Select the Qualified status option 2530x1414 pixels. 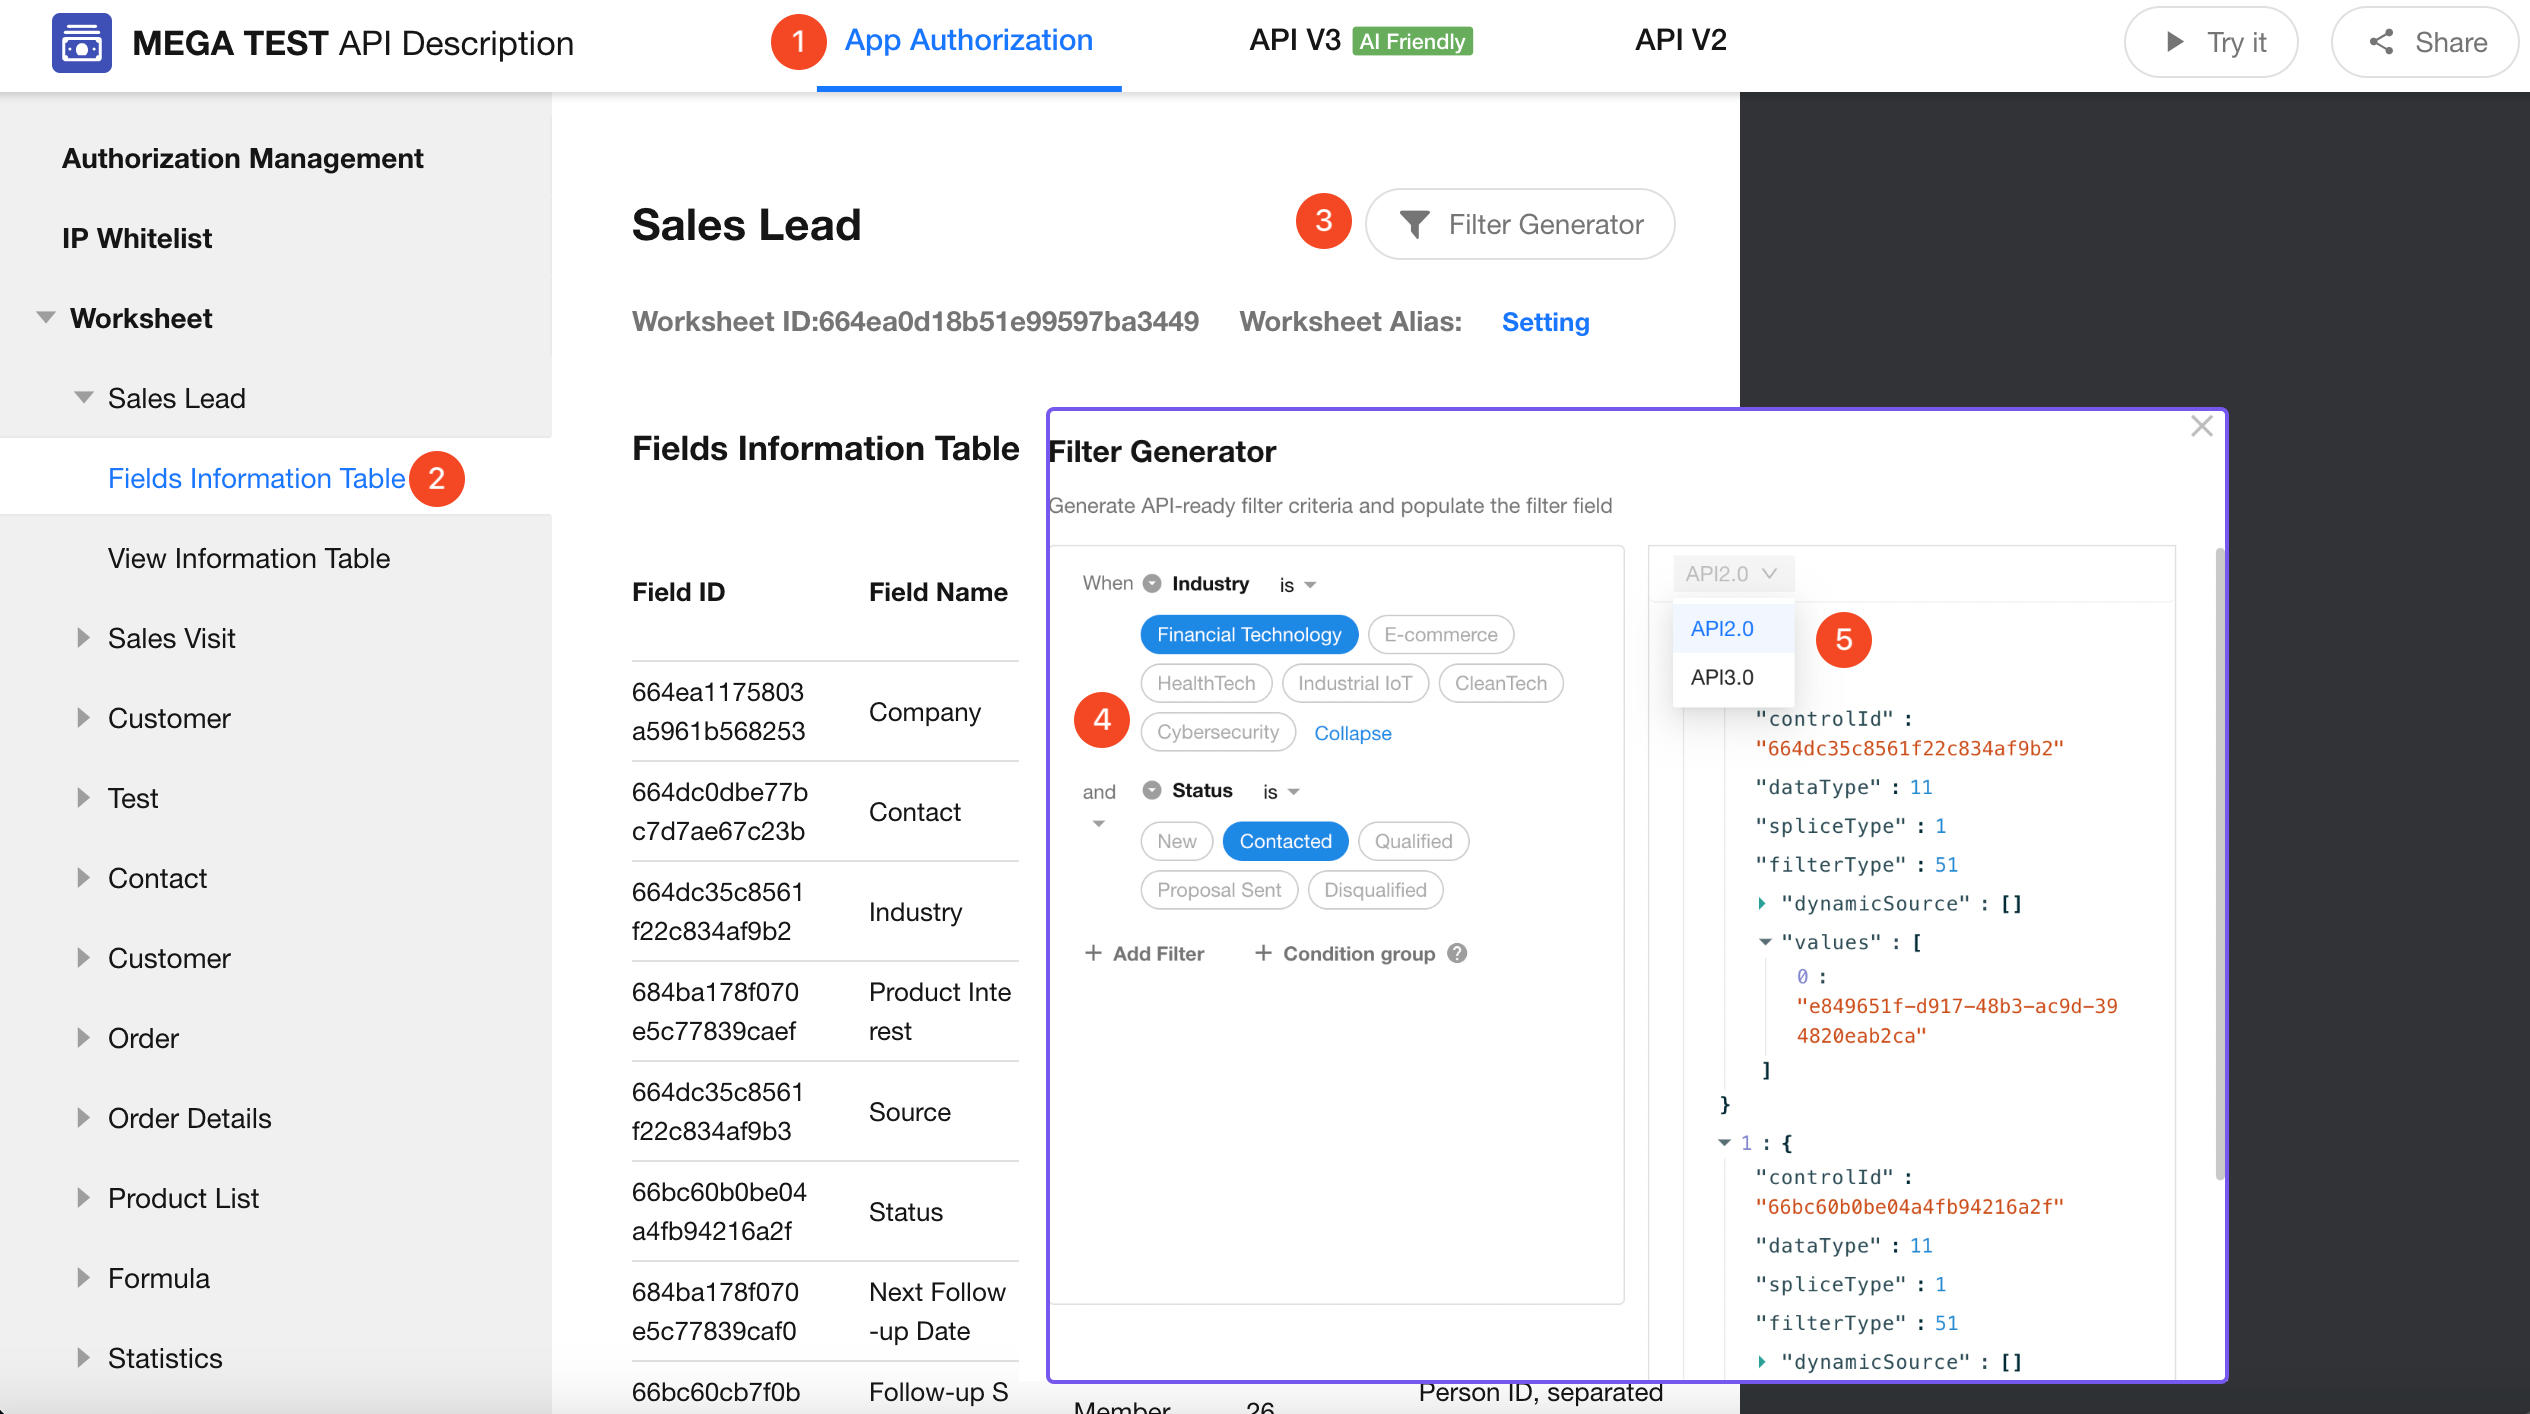[1412, 841]
